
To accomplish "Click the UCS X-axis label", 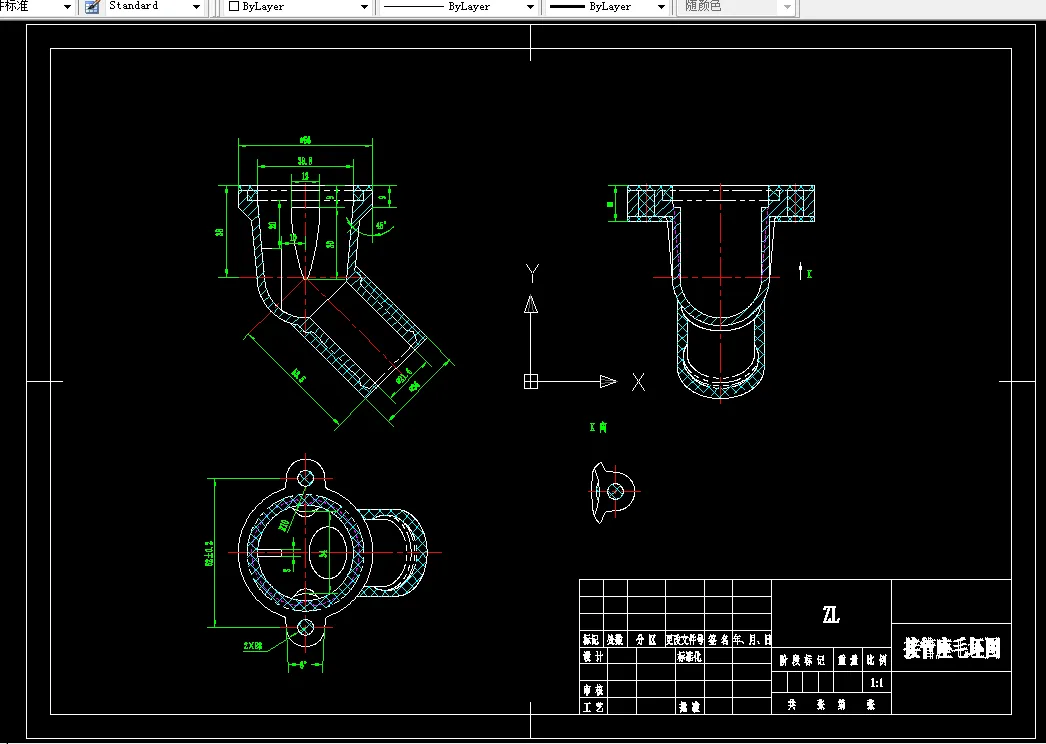I will coord(638,382).
